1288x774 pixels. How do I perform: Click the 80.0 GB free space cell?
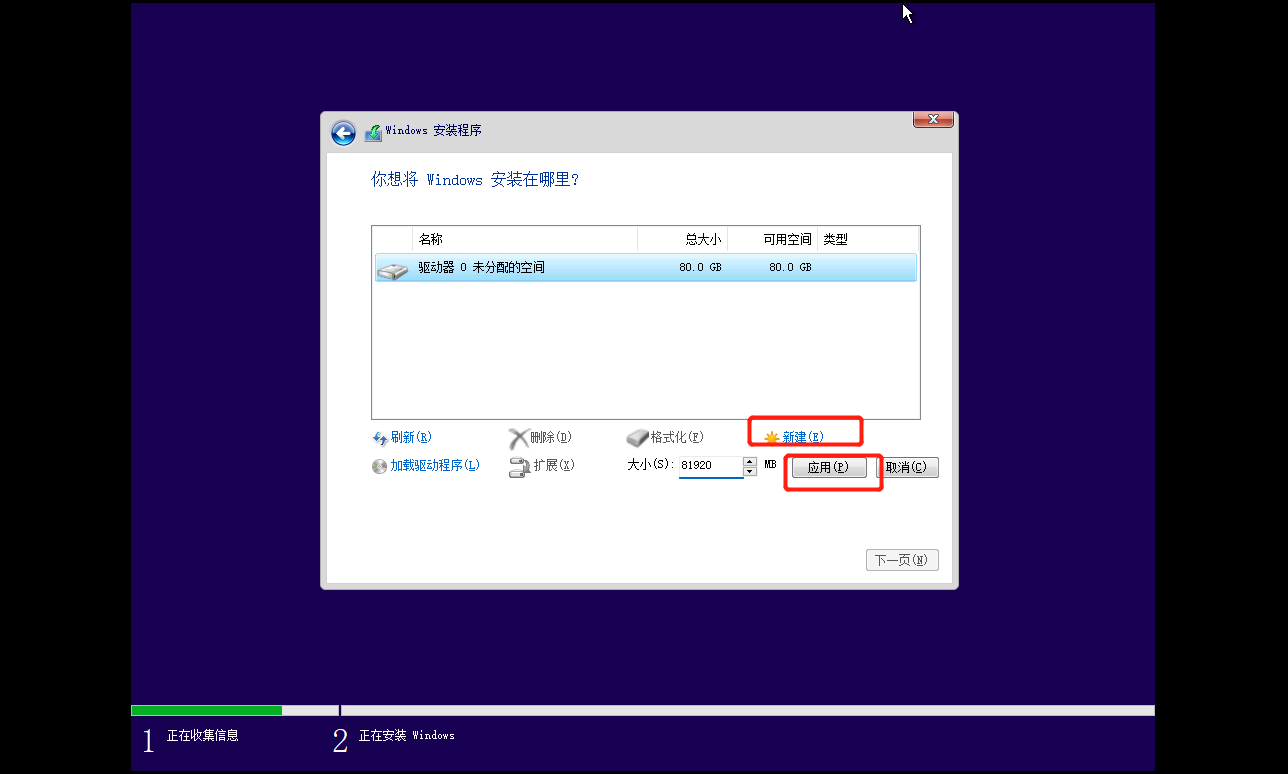(x=790, y=268)
